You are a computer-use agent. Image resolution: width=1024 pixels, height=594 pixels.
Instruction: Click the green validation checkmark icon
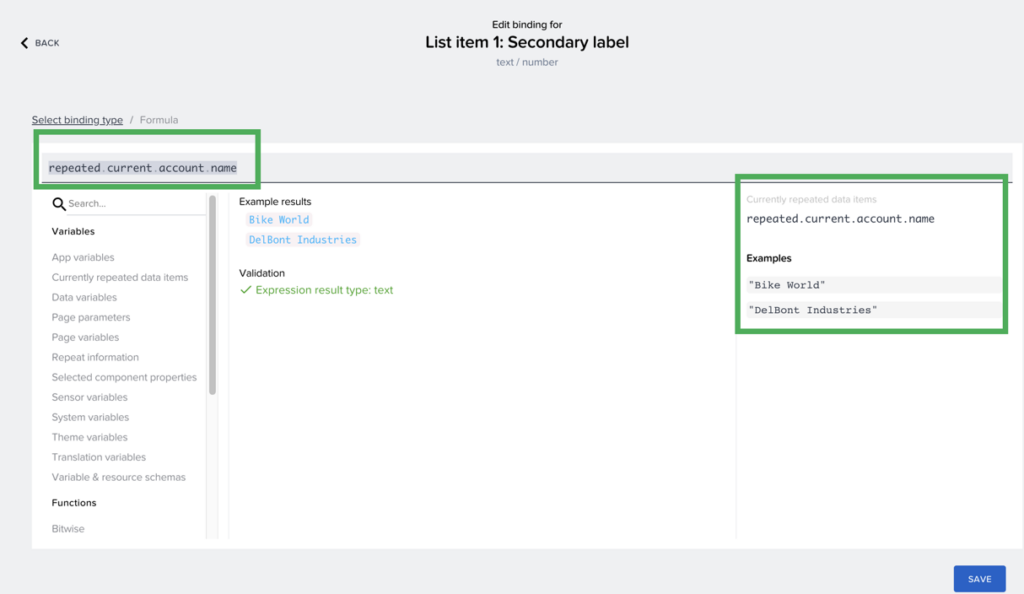point(245,290)
